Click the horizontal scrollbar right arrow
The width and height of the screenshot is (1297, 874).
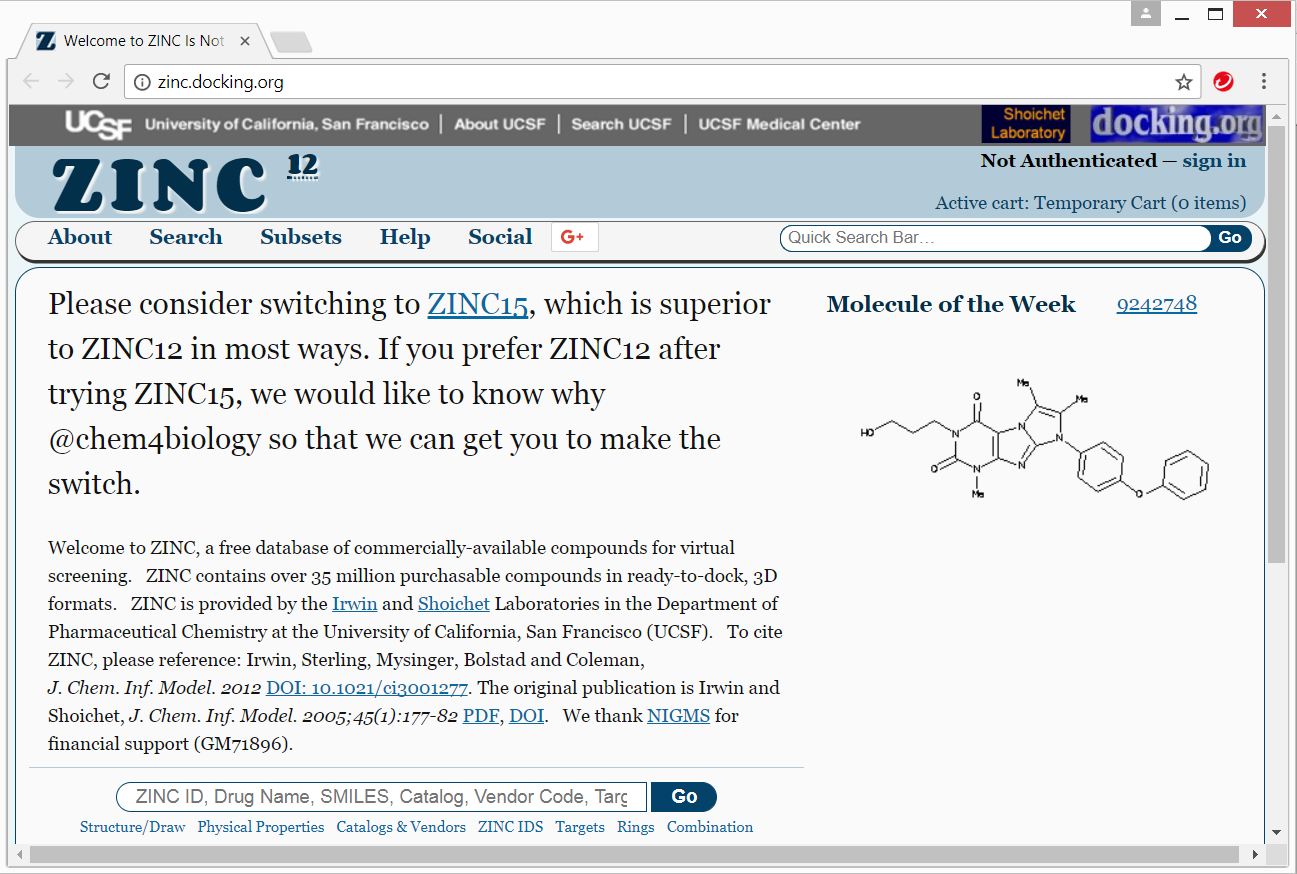tap(1256, 855)
